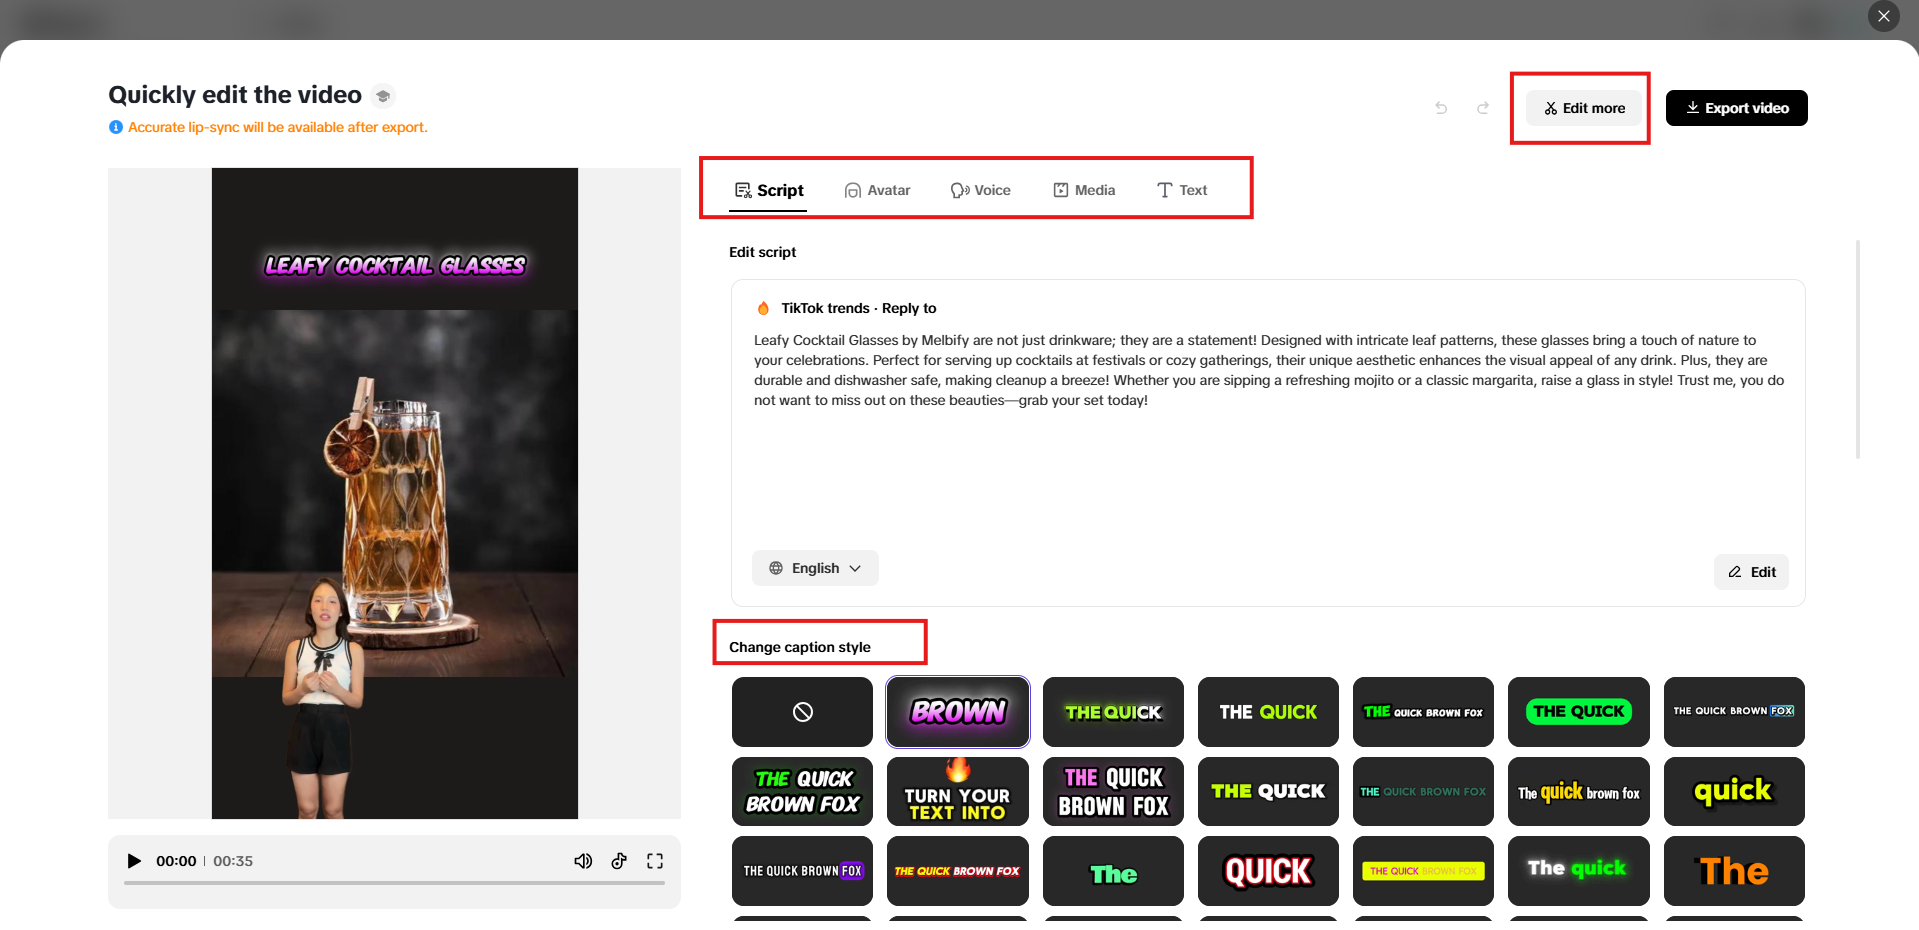Redo the last edit
The width and height of the screenshot is (1919, 930).
[x=1483, y=108]
